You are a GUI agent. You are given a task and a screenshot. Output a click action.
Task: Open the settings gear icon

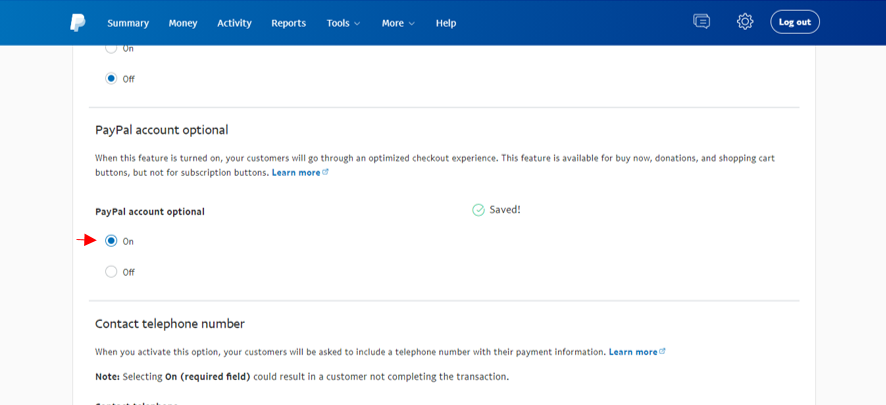click(745, 22)
